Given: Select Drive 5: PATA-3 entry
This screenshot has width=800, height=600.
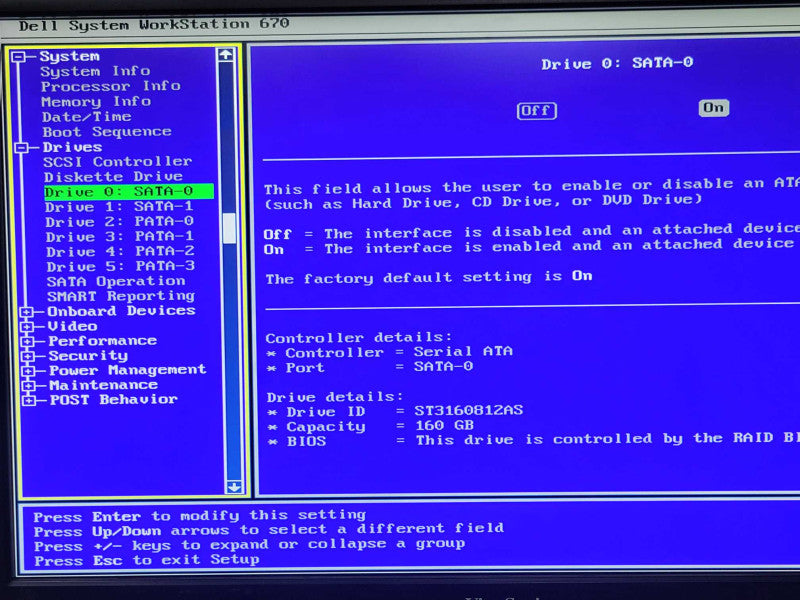Looking at the screenshot, I should (121, 266).
